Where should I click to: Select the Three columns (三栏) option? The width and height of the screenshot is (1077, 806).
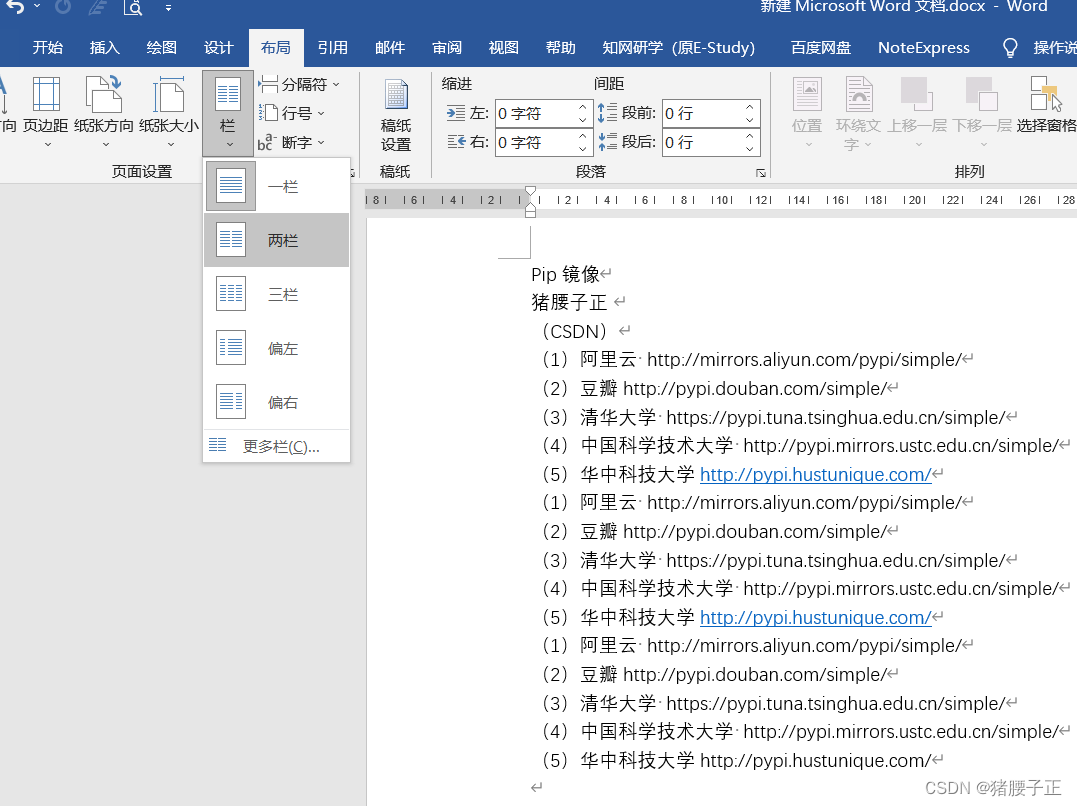coord(277,294)
